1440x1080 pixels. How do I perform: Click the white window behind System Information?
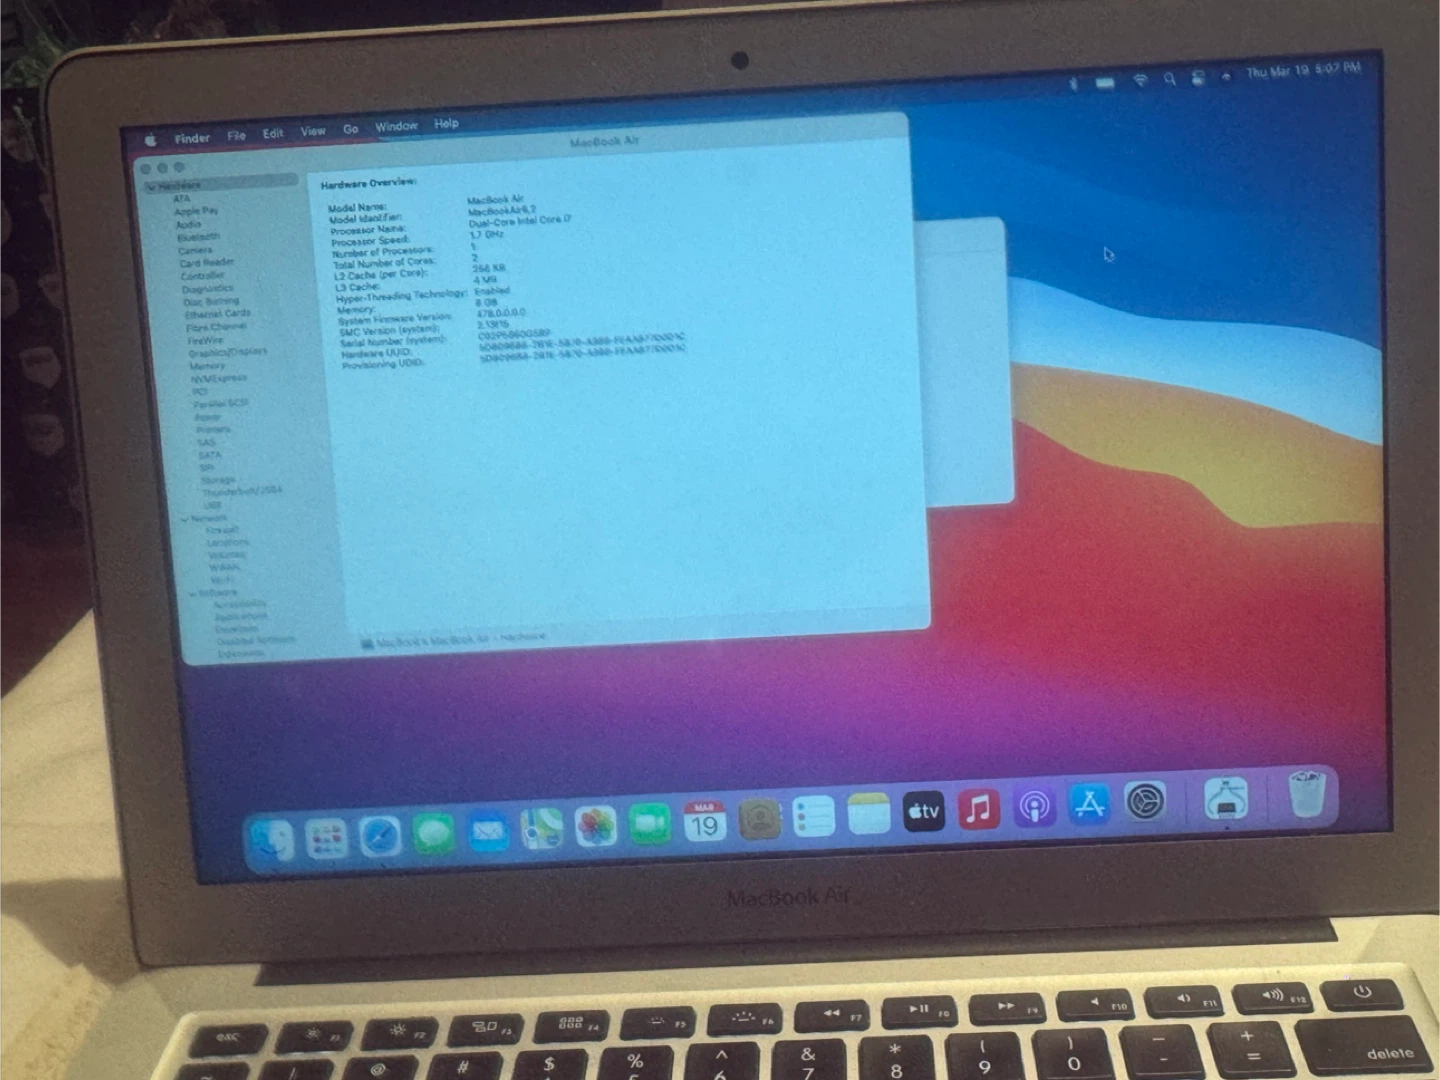coord(962,360)
